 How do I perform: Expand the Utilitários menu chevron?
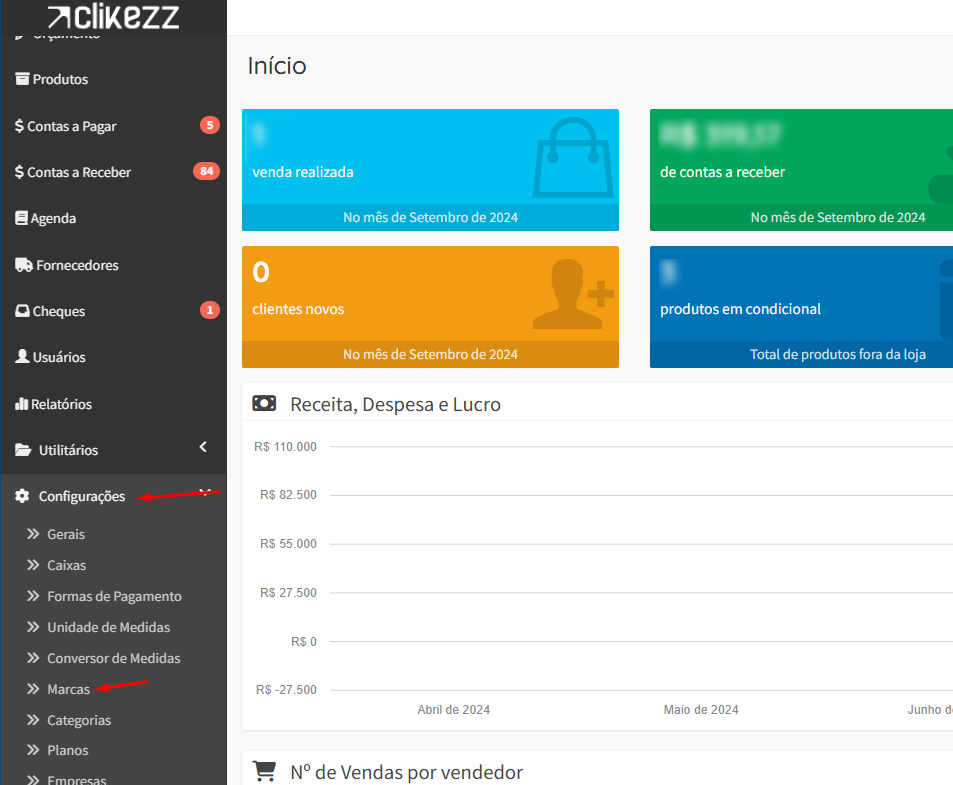[203, 447]
